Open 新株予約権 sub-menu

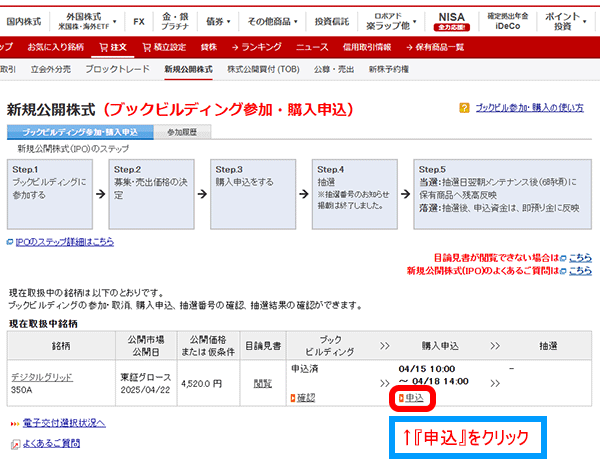coord(389,69)
